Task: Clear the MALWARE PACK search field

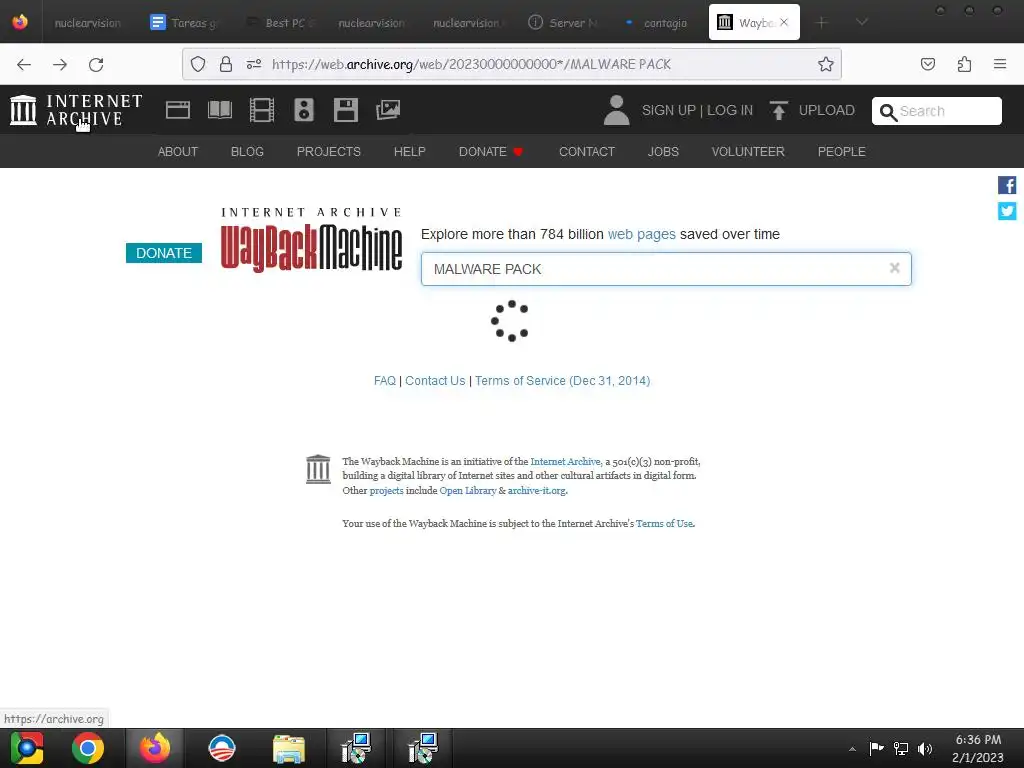Action: tap(895, 268)
